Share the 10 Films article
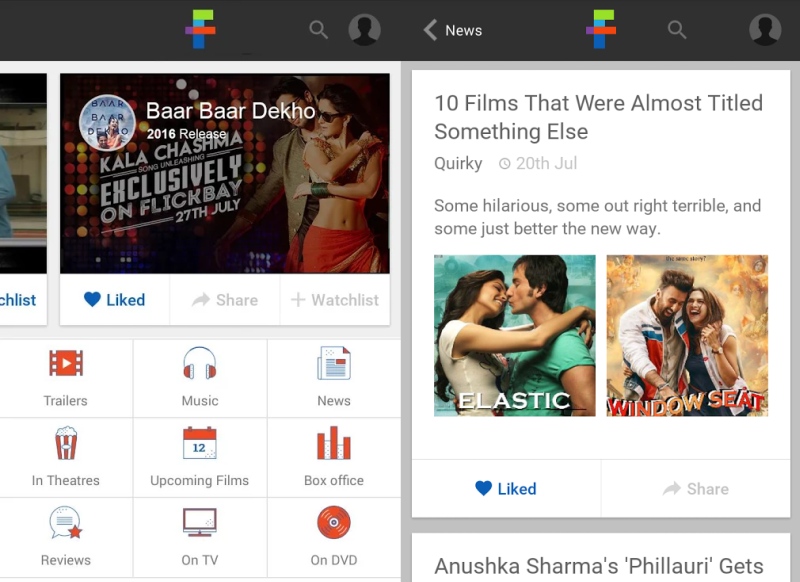 pos(696,489)
